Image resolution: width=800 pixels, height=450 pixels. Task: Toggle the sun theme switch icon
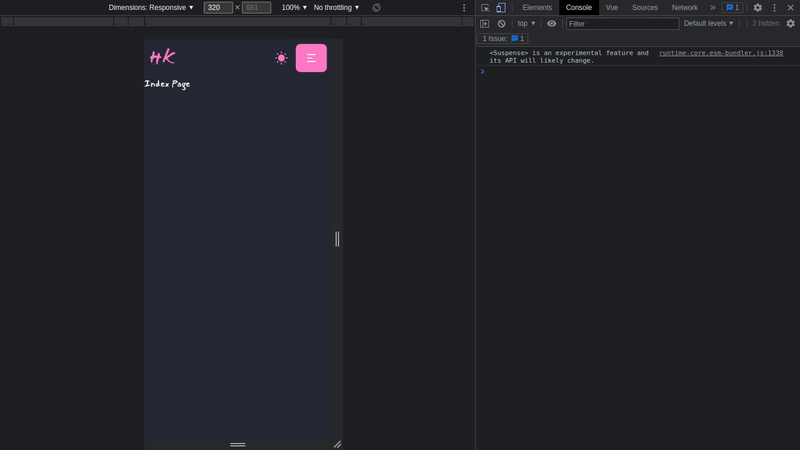pos(281,58)
